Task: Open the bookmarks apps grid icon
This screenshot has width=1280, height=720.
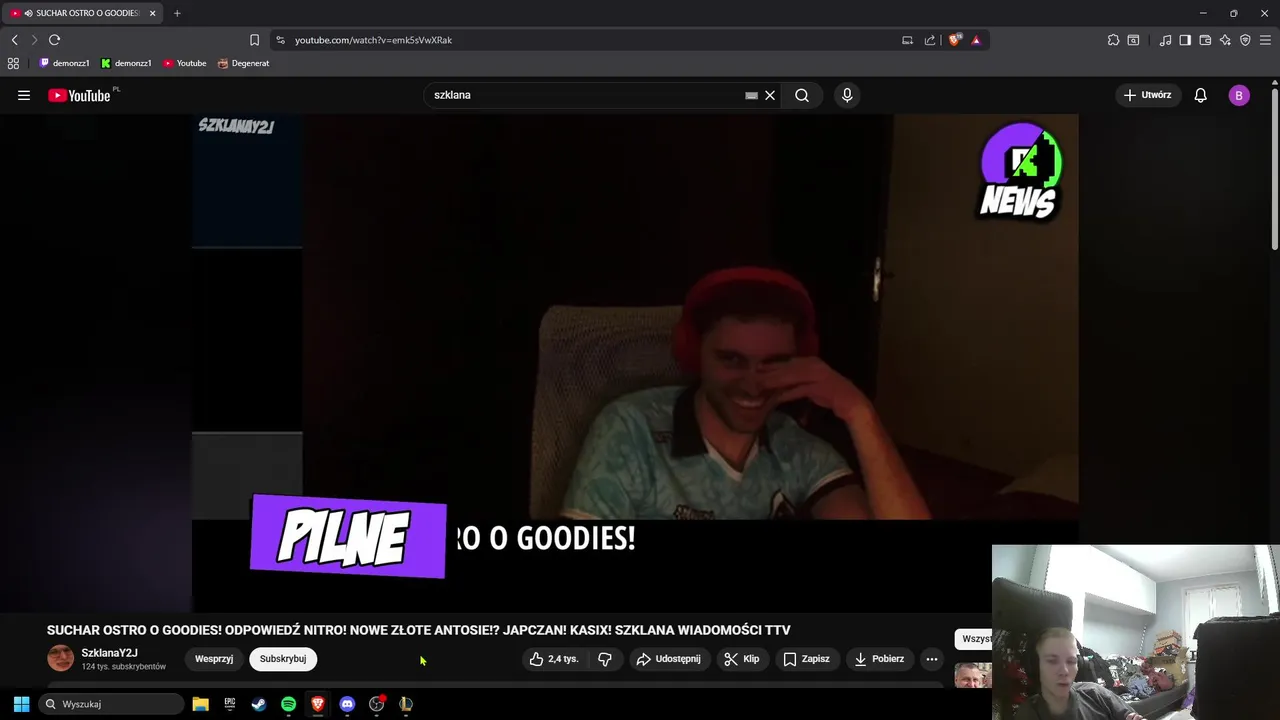Action: 13,63
